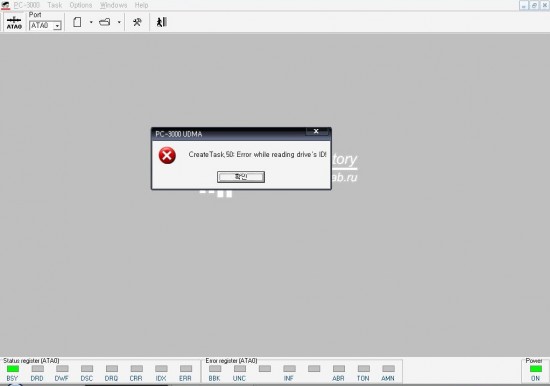This screenshot has width=550, height=386.
Task: Click the Error register (ATA0) label
Action: (x=232, y=360)
